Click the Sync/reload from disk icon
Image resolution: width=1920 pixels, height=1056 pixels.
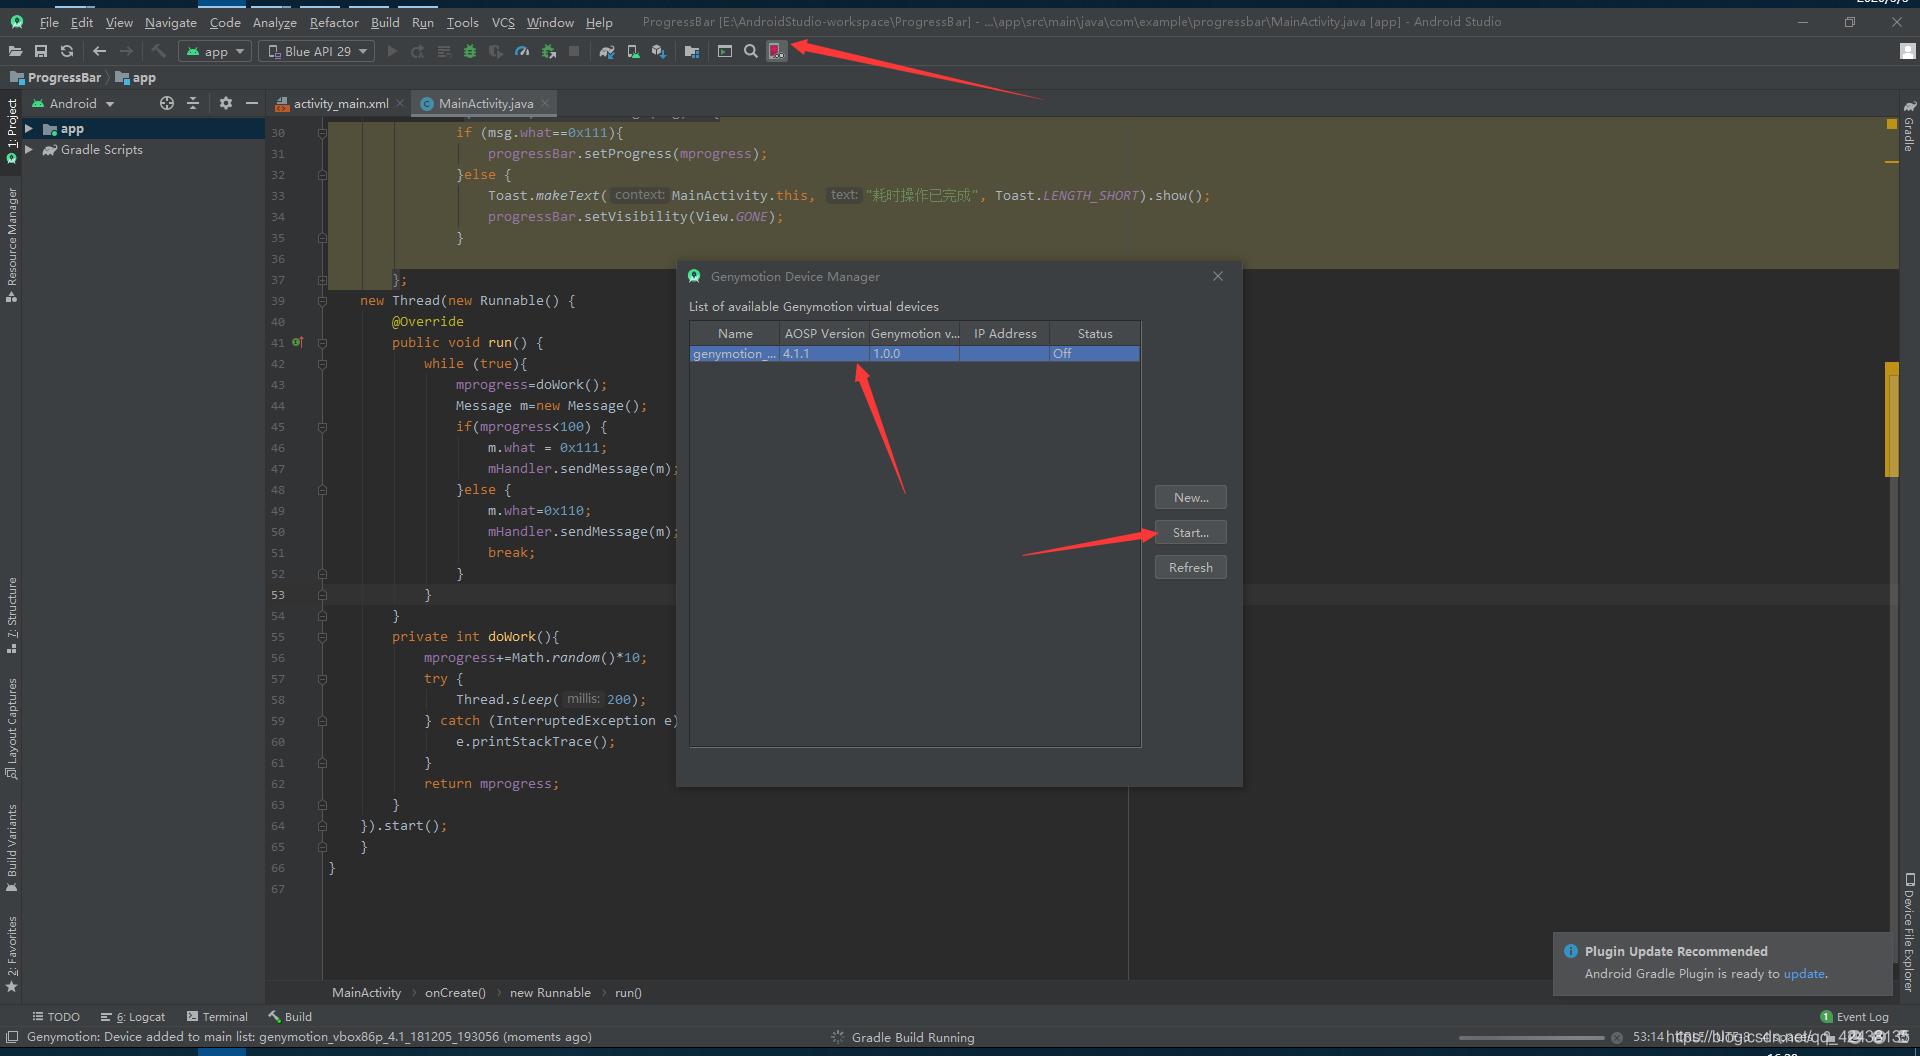click(x=67, y=51)
